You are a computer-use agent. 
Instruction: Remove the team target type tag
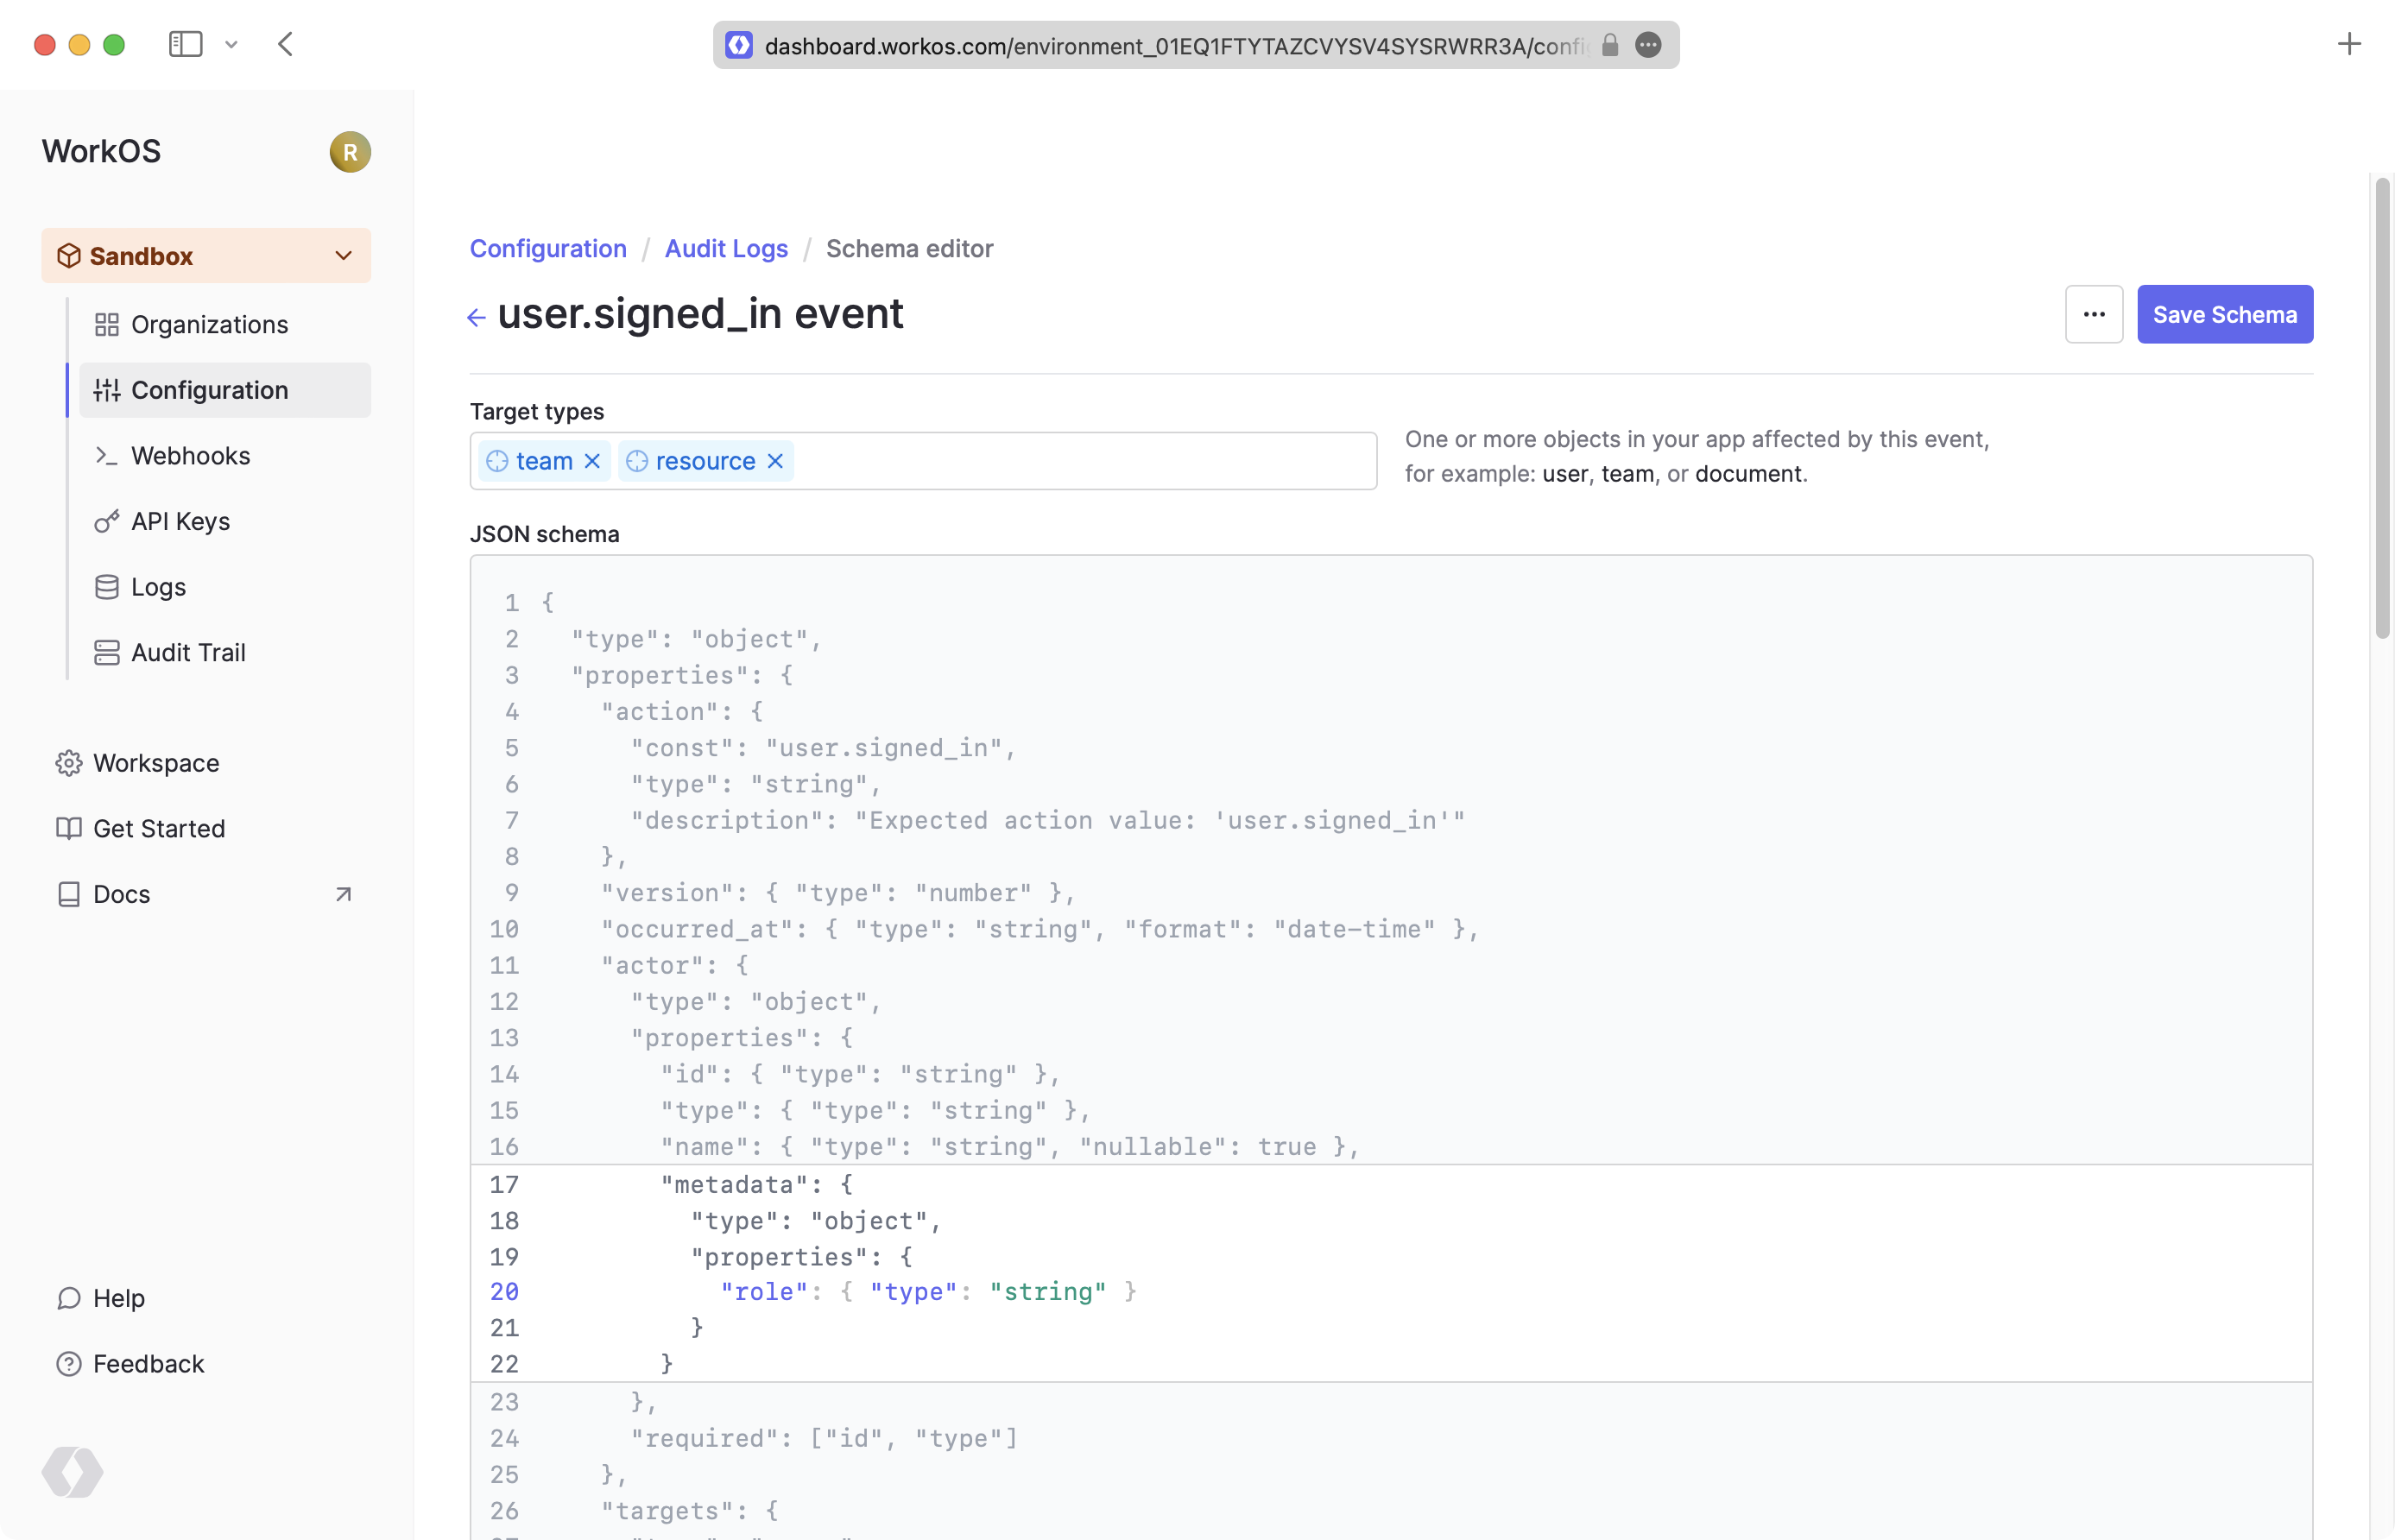pyautogui.click(x=592, y=461)
